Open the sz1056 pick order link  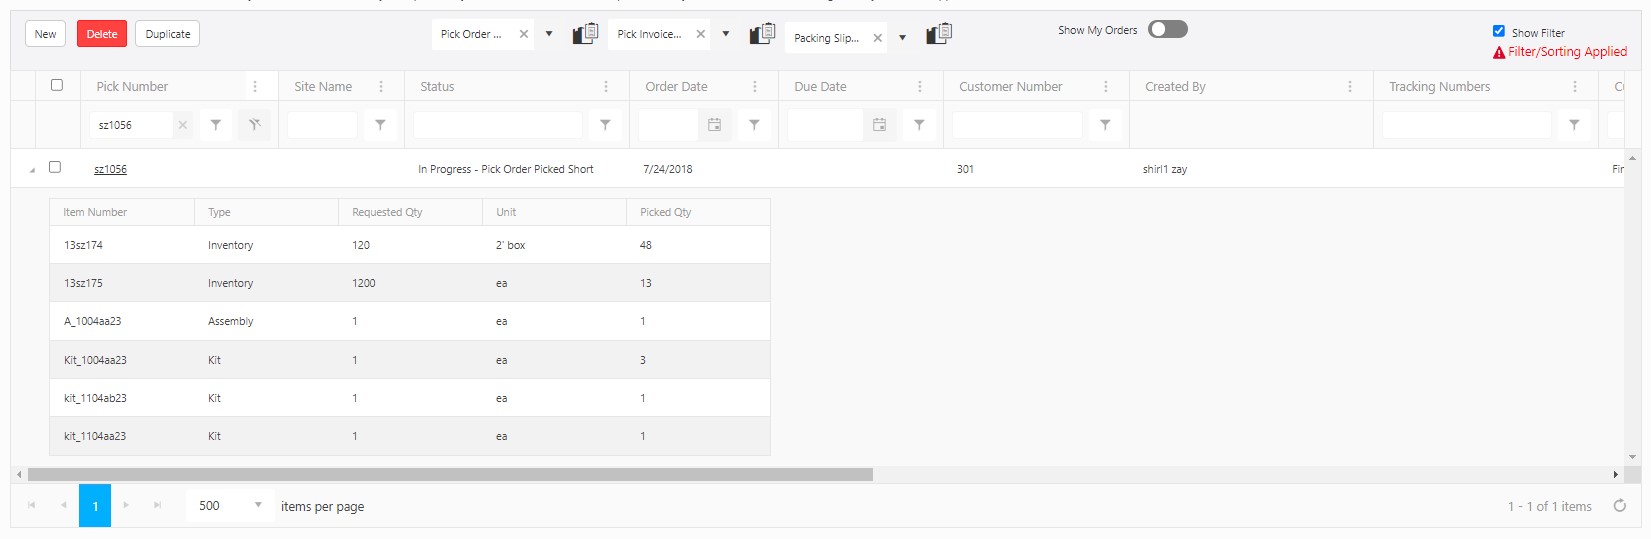coord(110,169)
